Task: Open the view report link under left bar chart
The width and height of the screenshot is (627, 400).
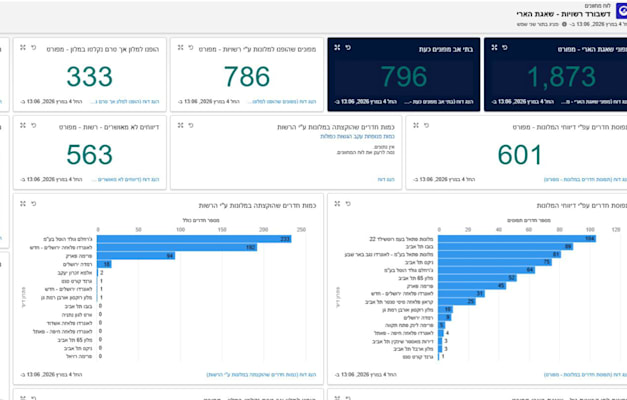Action: (261, 375)
